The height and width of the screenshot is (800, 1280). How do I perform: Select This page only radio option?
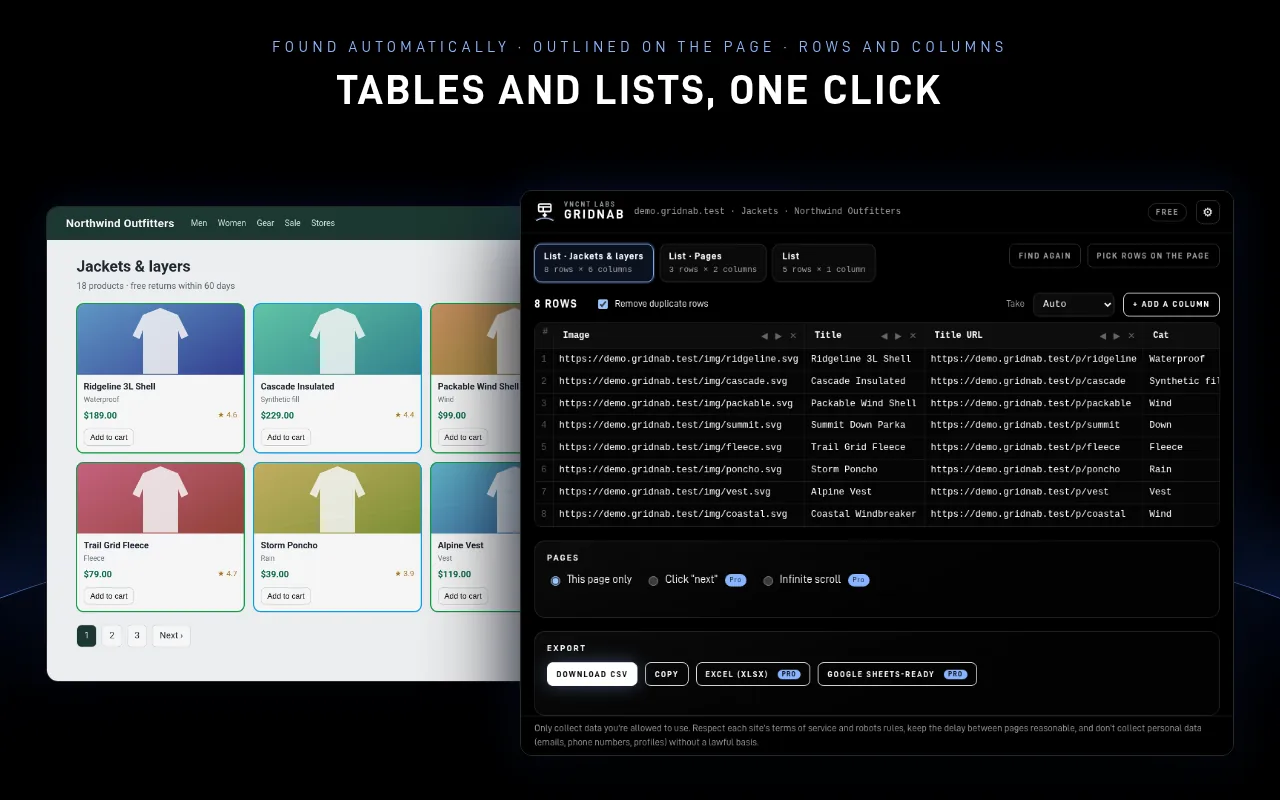click(556, 580)
